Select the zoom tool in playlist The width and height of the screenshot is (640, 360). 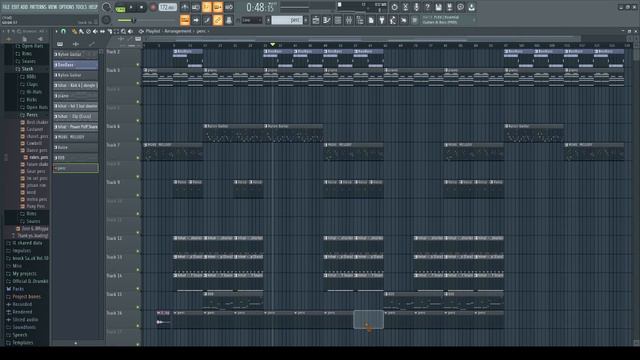(123, 31)
